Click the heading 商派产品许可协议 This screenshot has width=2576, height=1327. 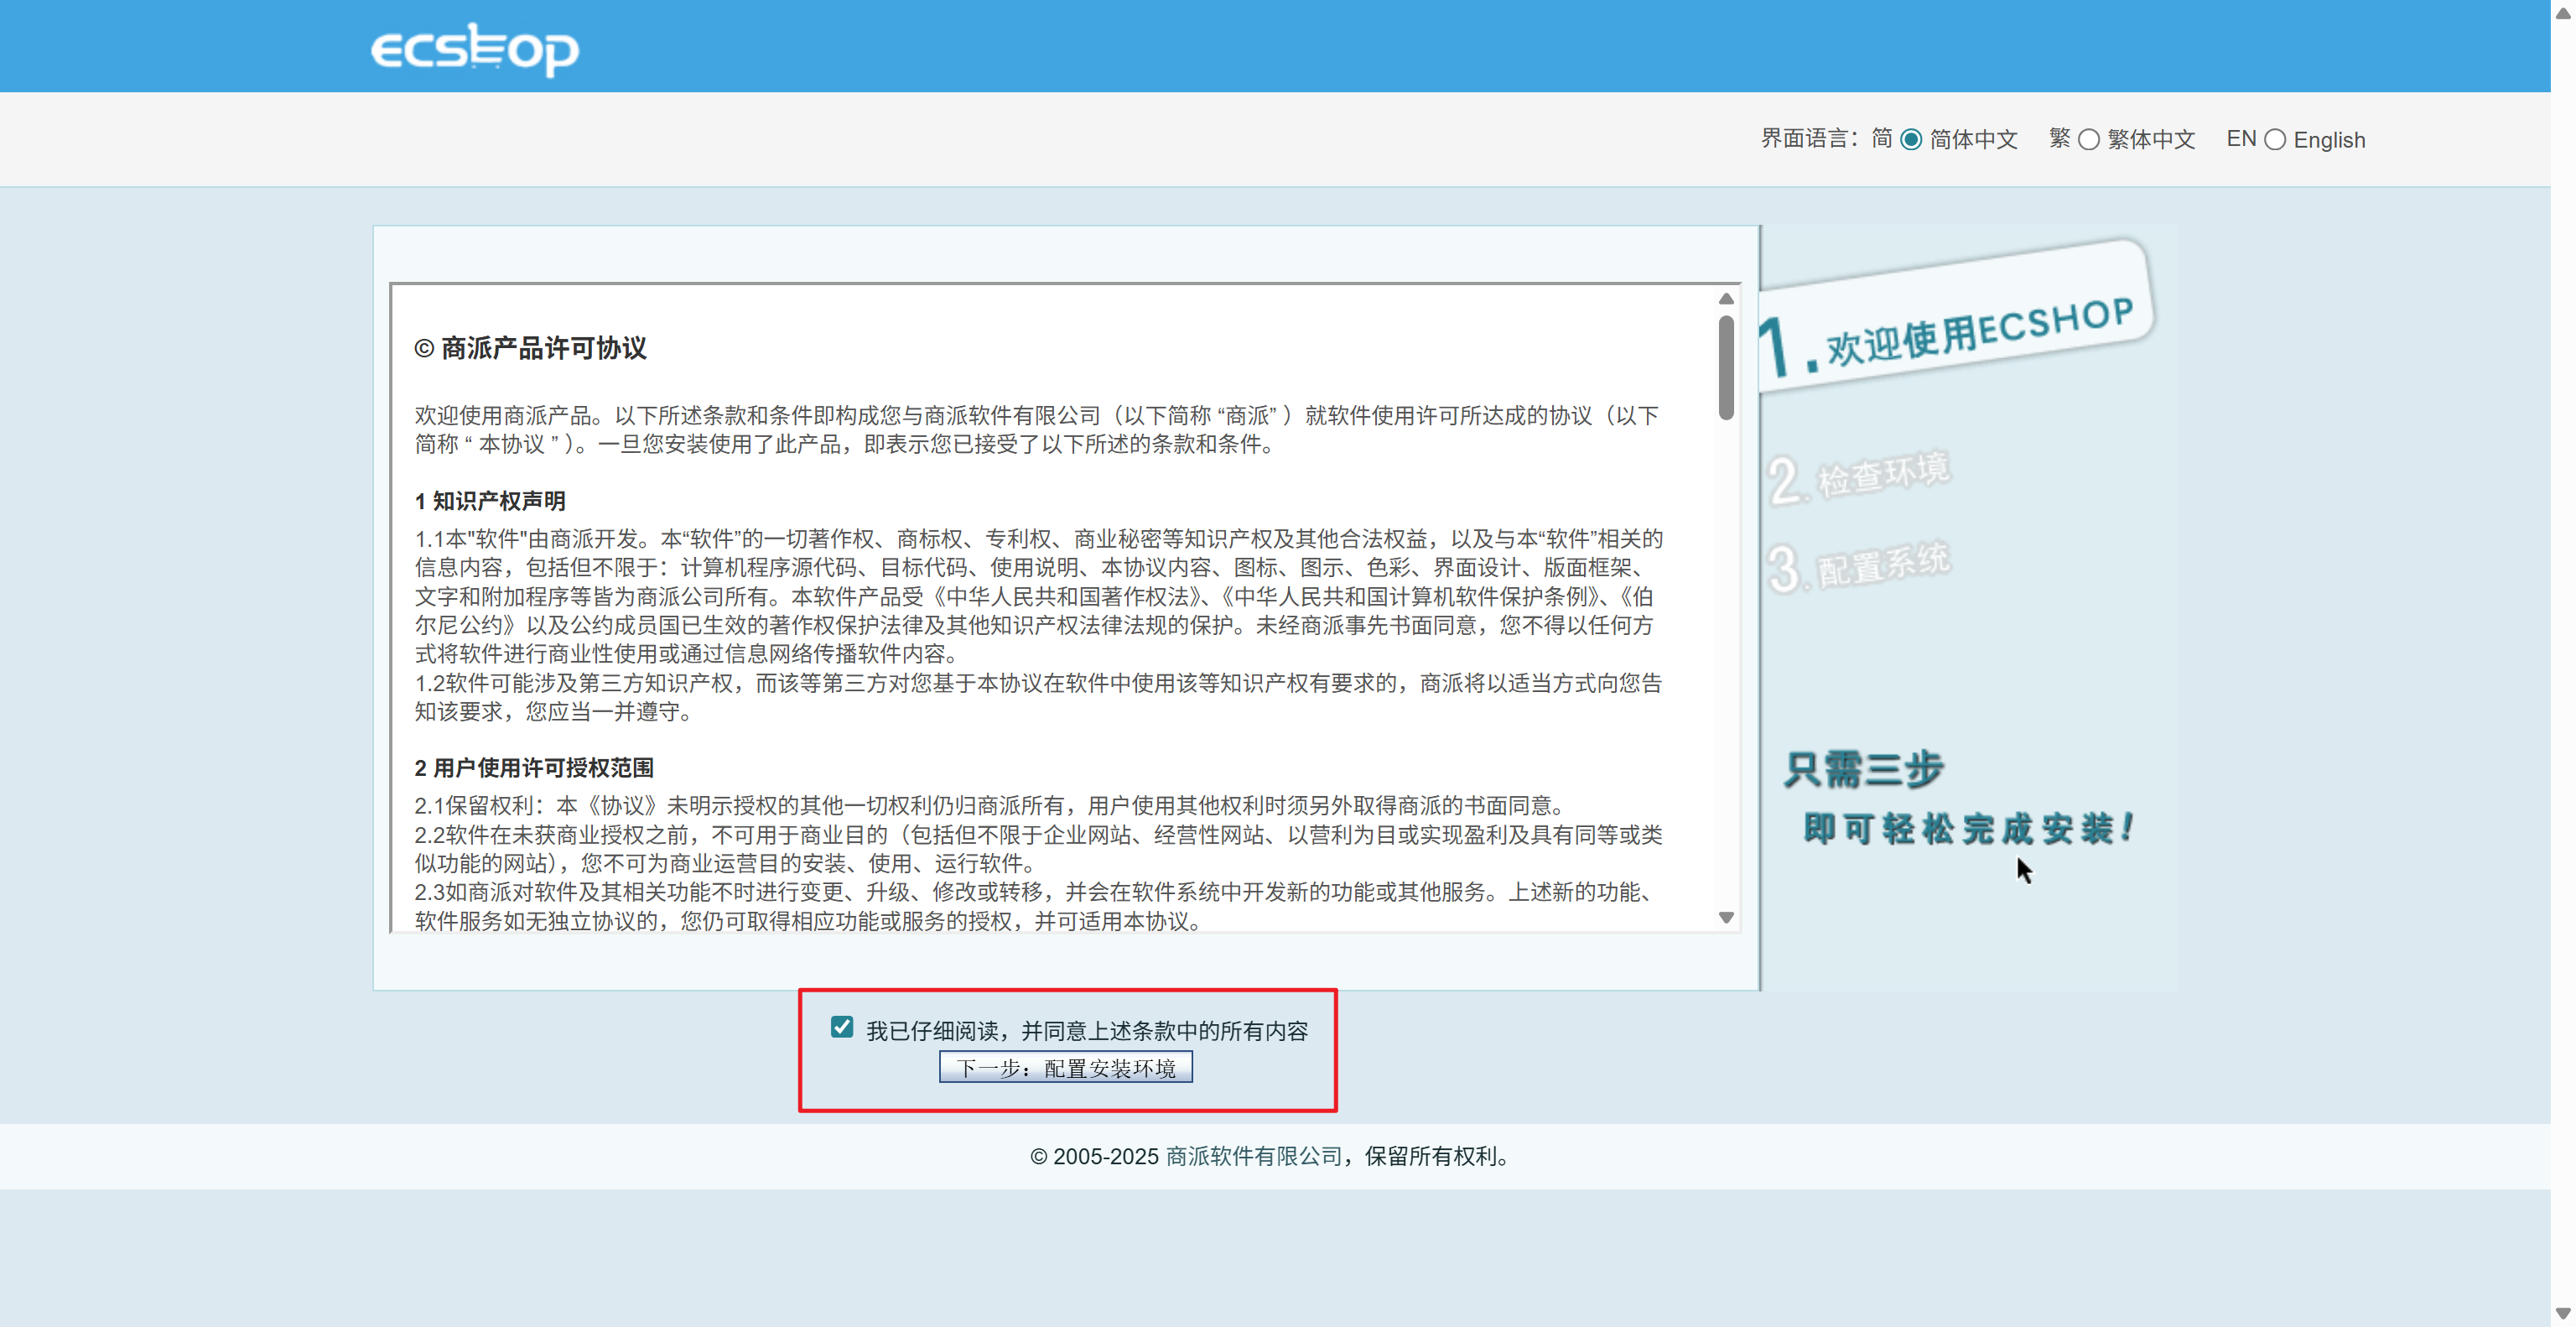coord(530,348)
